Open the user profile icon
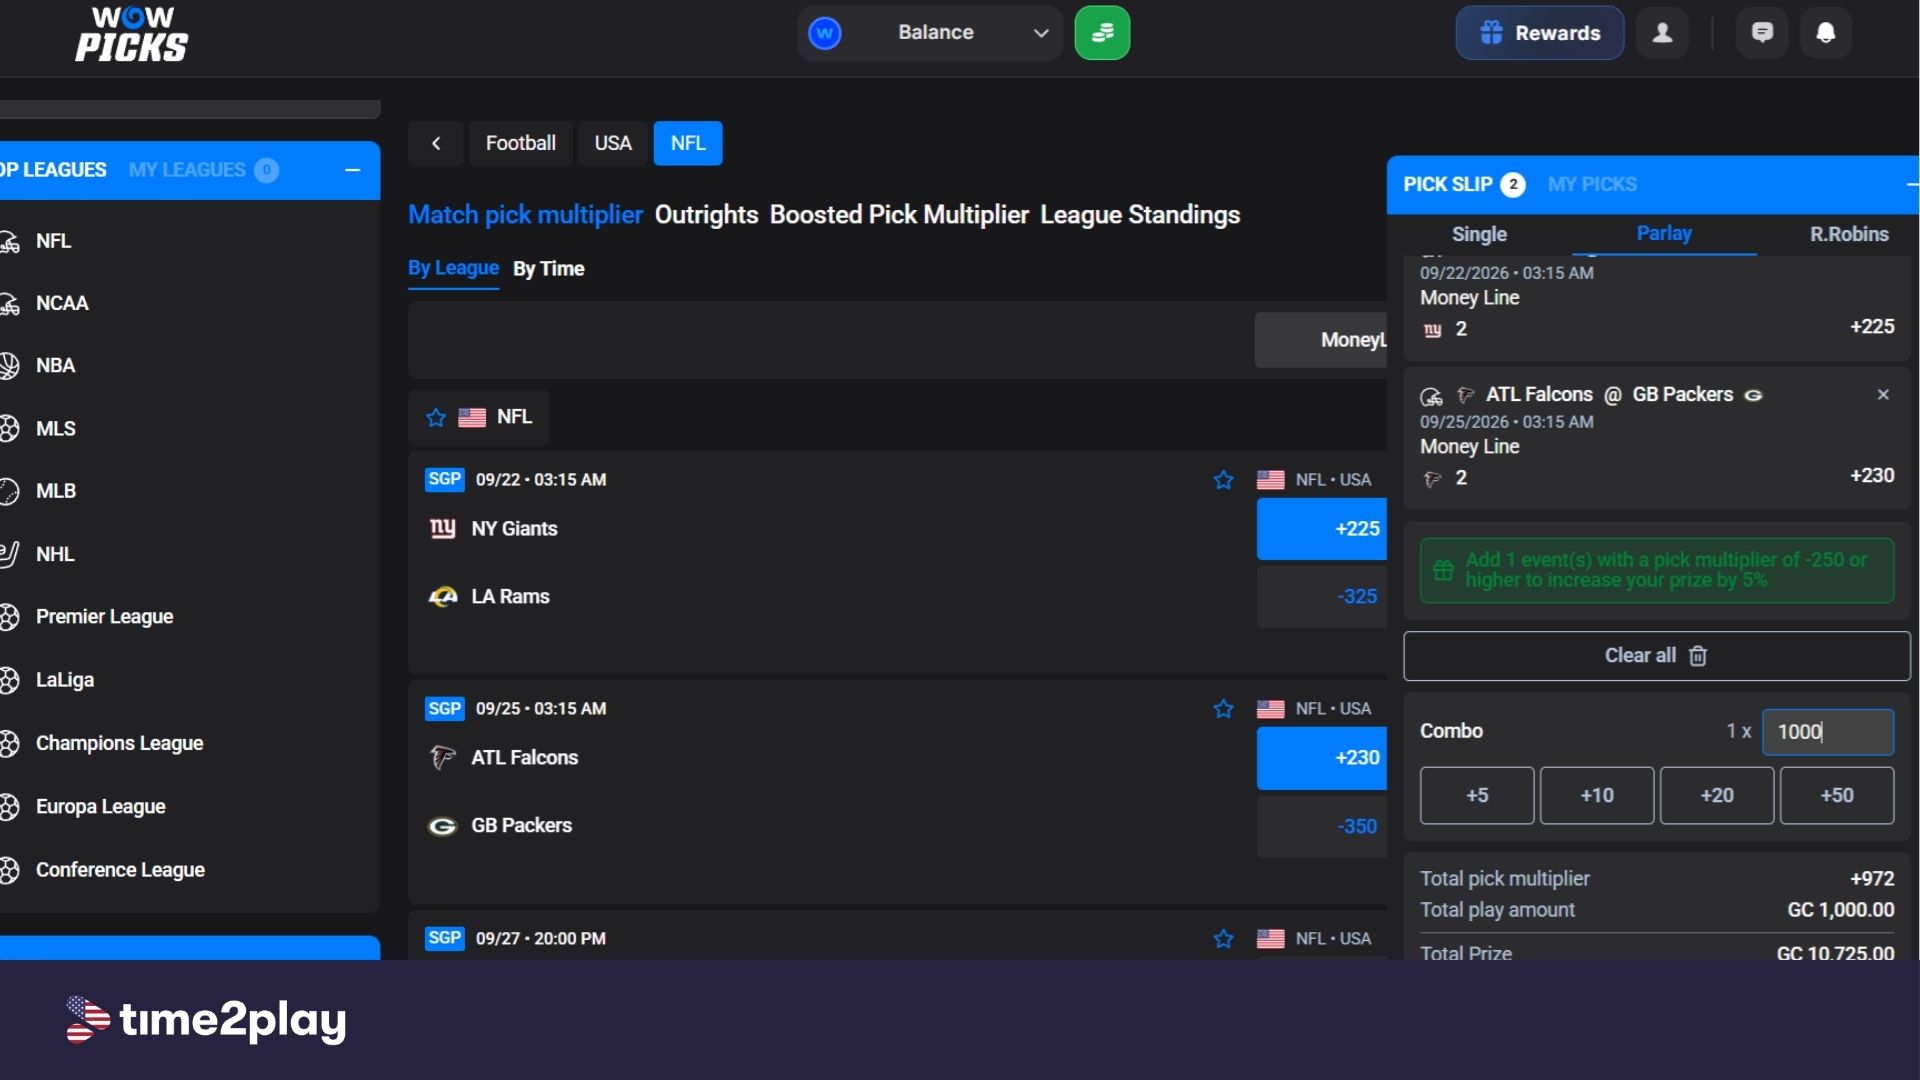The height and width of the screenshot is (1080, 1920). point(1662,33)
